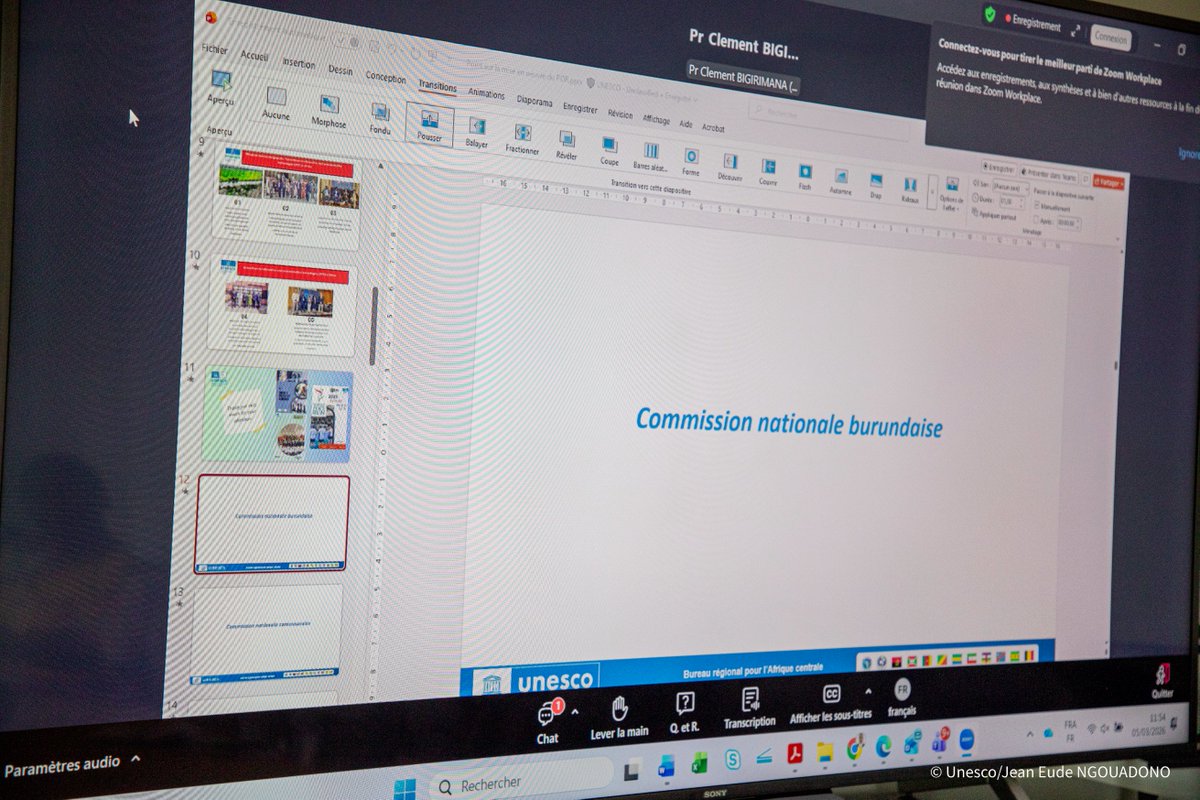Leave meeting with Quitter
The image size is (1200, 800).
point(1162,681)
